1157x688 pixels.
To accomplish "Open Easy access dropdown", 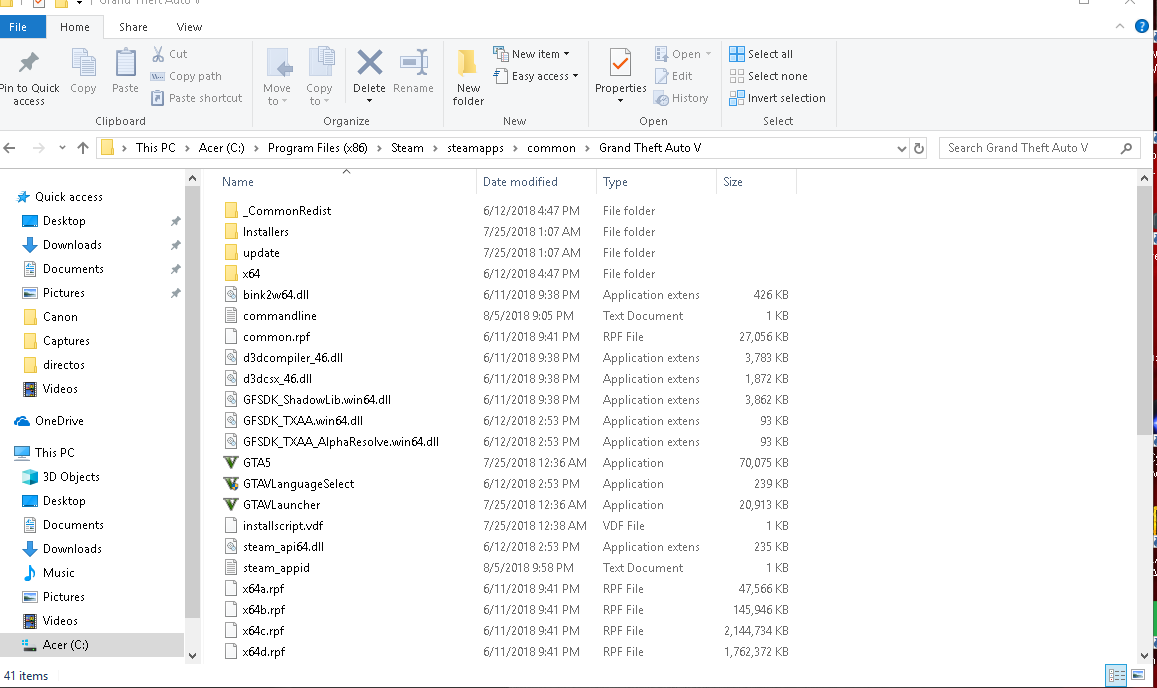I will tap(536, 76).
